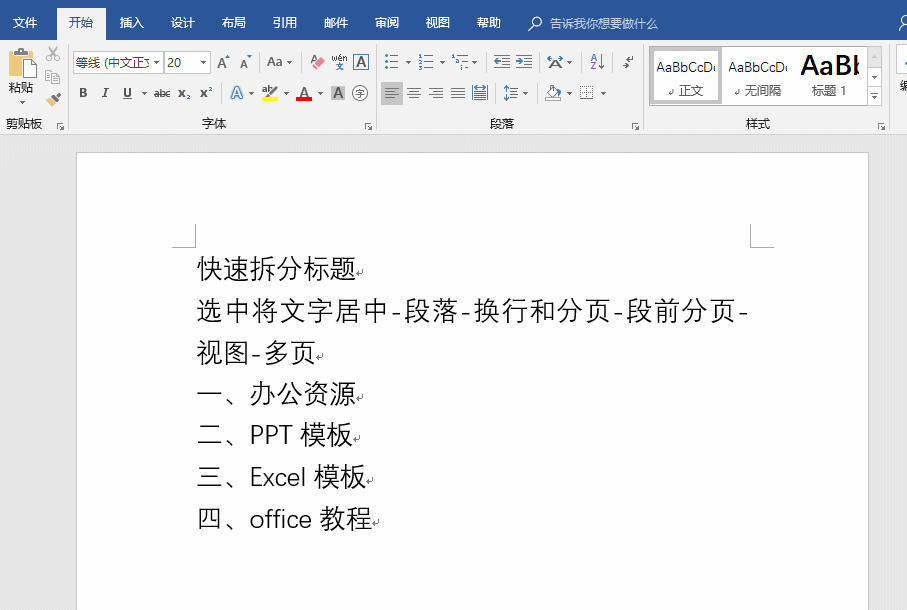Open the font name dropdown
907x610 pixels.
pyautogui.click(x=156, y=62)
